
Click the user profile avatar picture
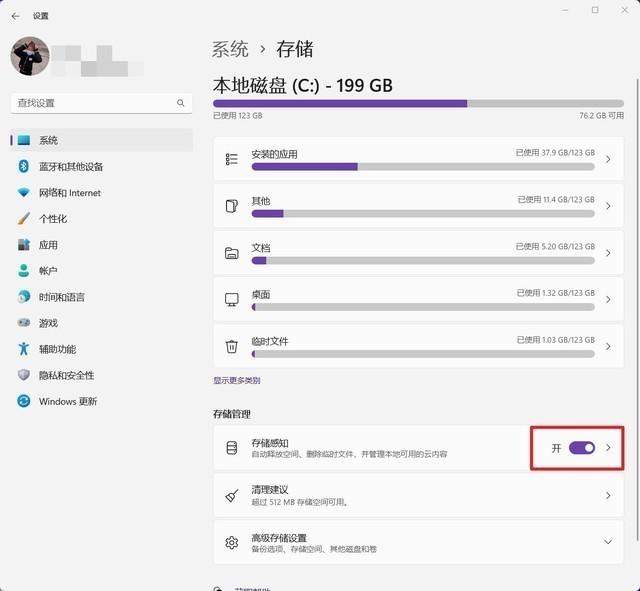point(30,57)
